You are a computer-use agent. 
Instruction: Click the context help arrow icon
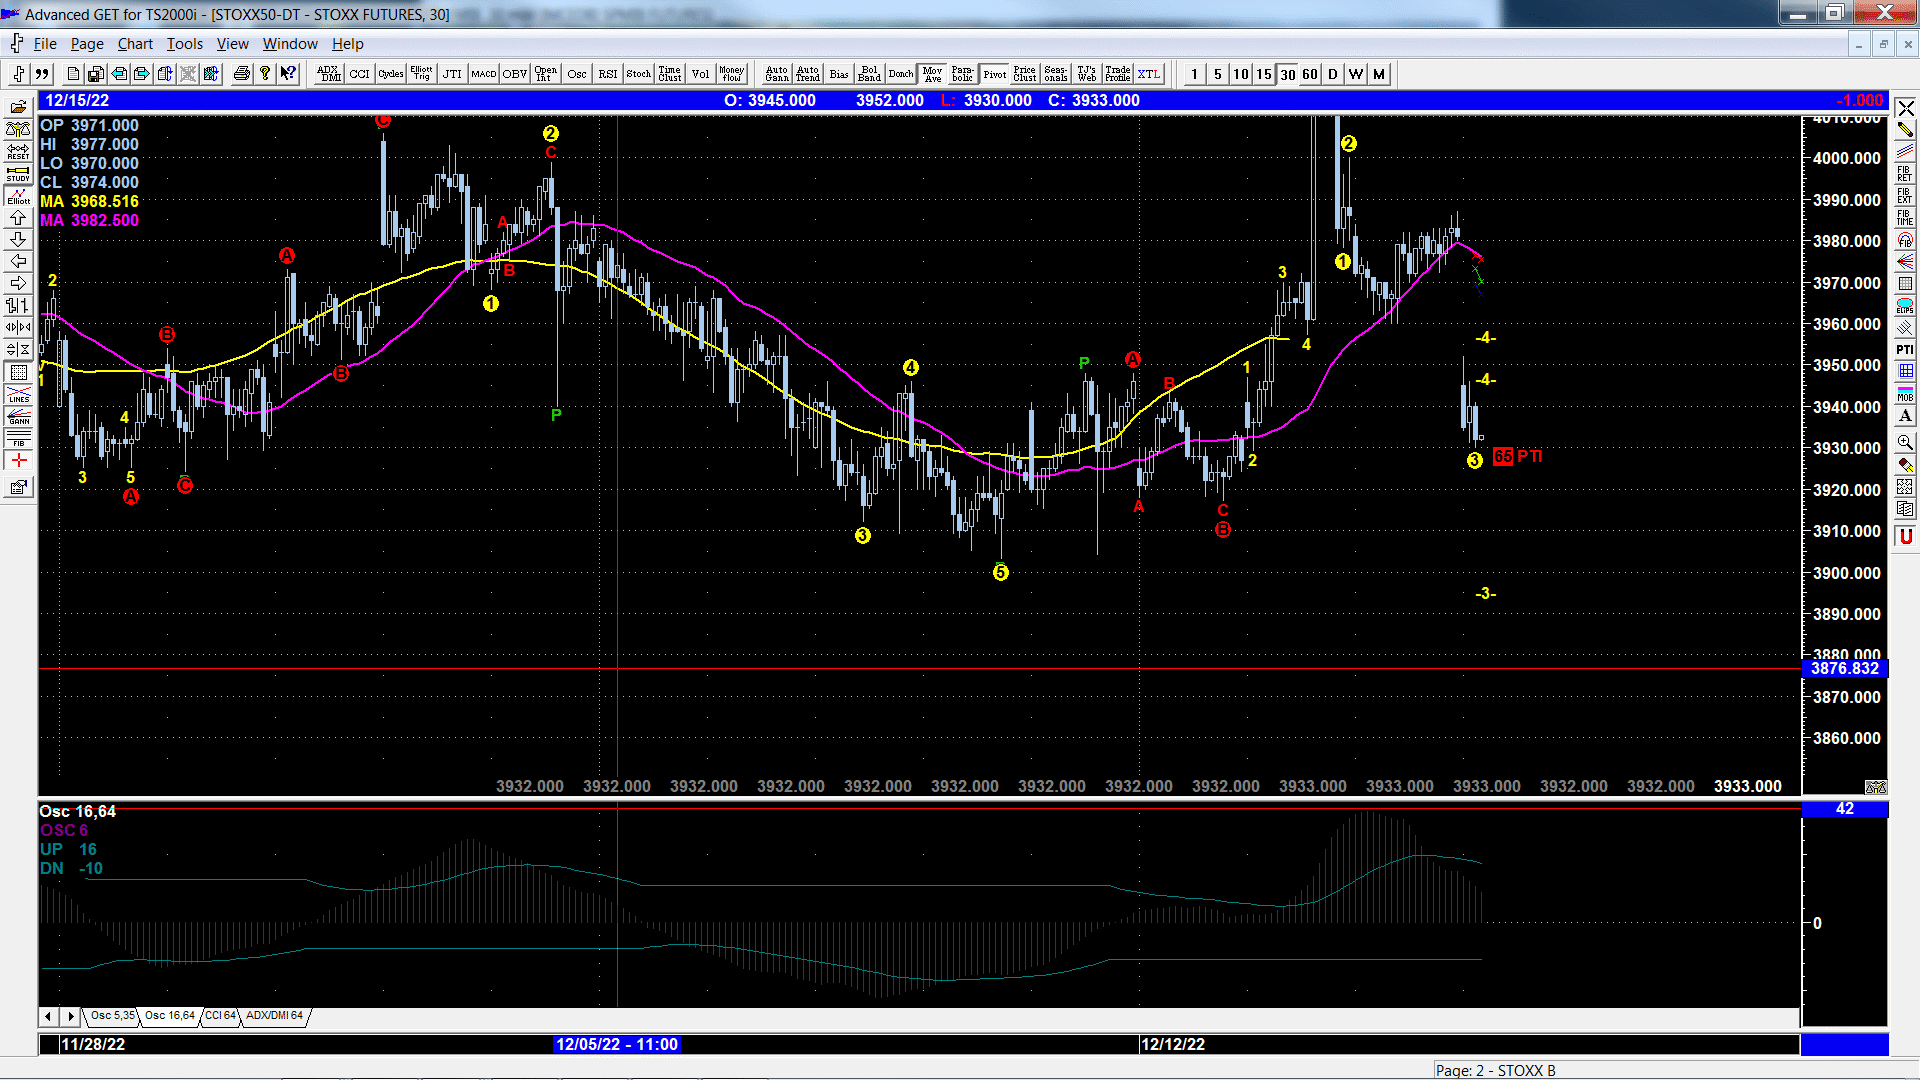click(288, 74)
